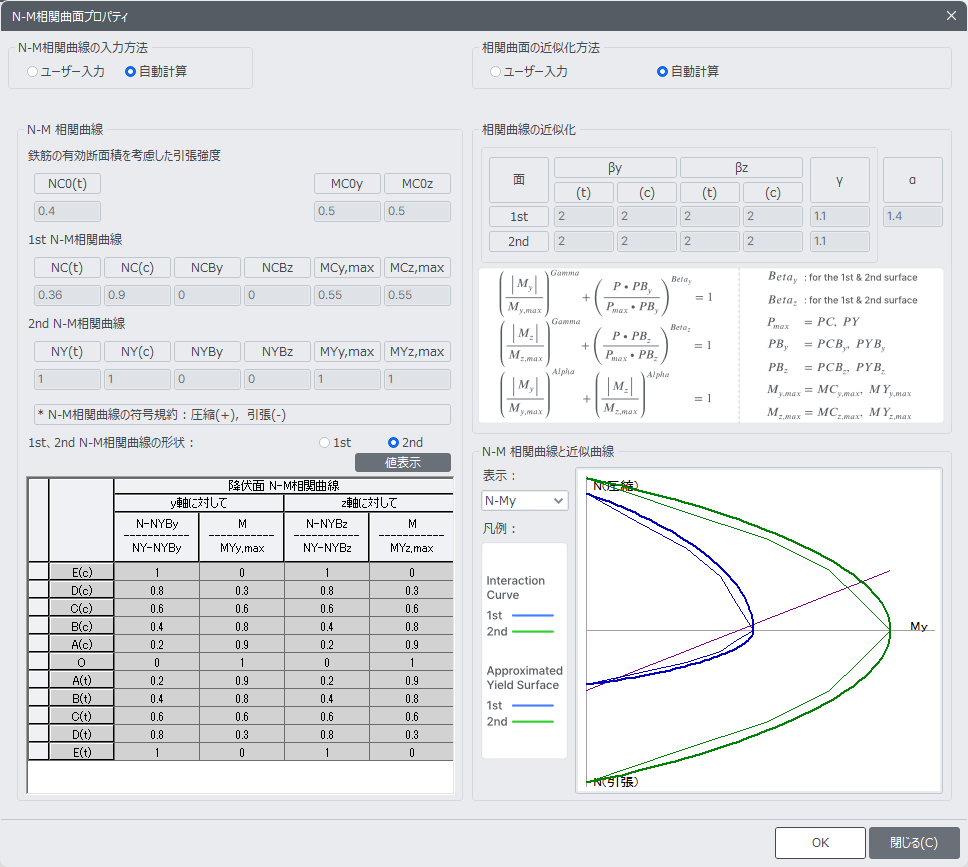968x867 pixels.
Task: Click the α value field 1.4
Action: click(x=912, y=216)
